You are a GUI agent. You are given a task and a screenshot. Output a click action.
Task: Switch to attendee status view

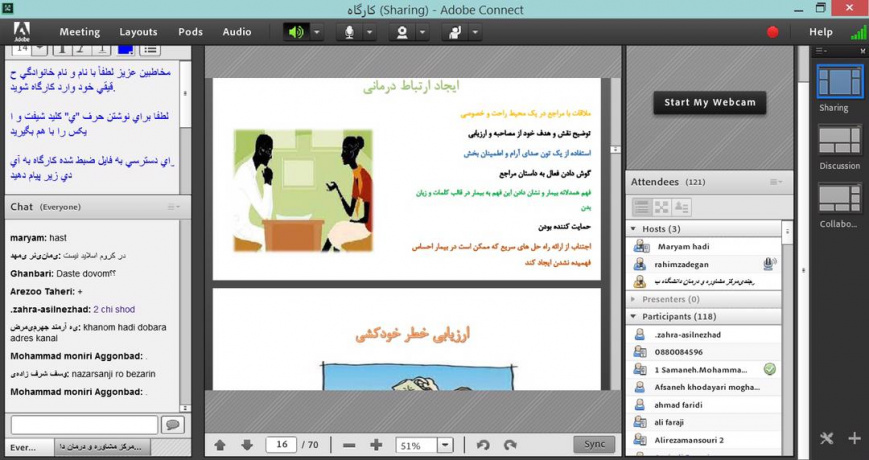(x=681, y=207)
